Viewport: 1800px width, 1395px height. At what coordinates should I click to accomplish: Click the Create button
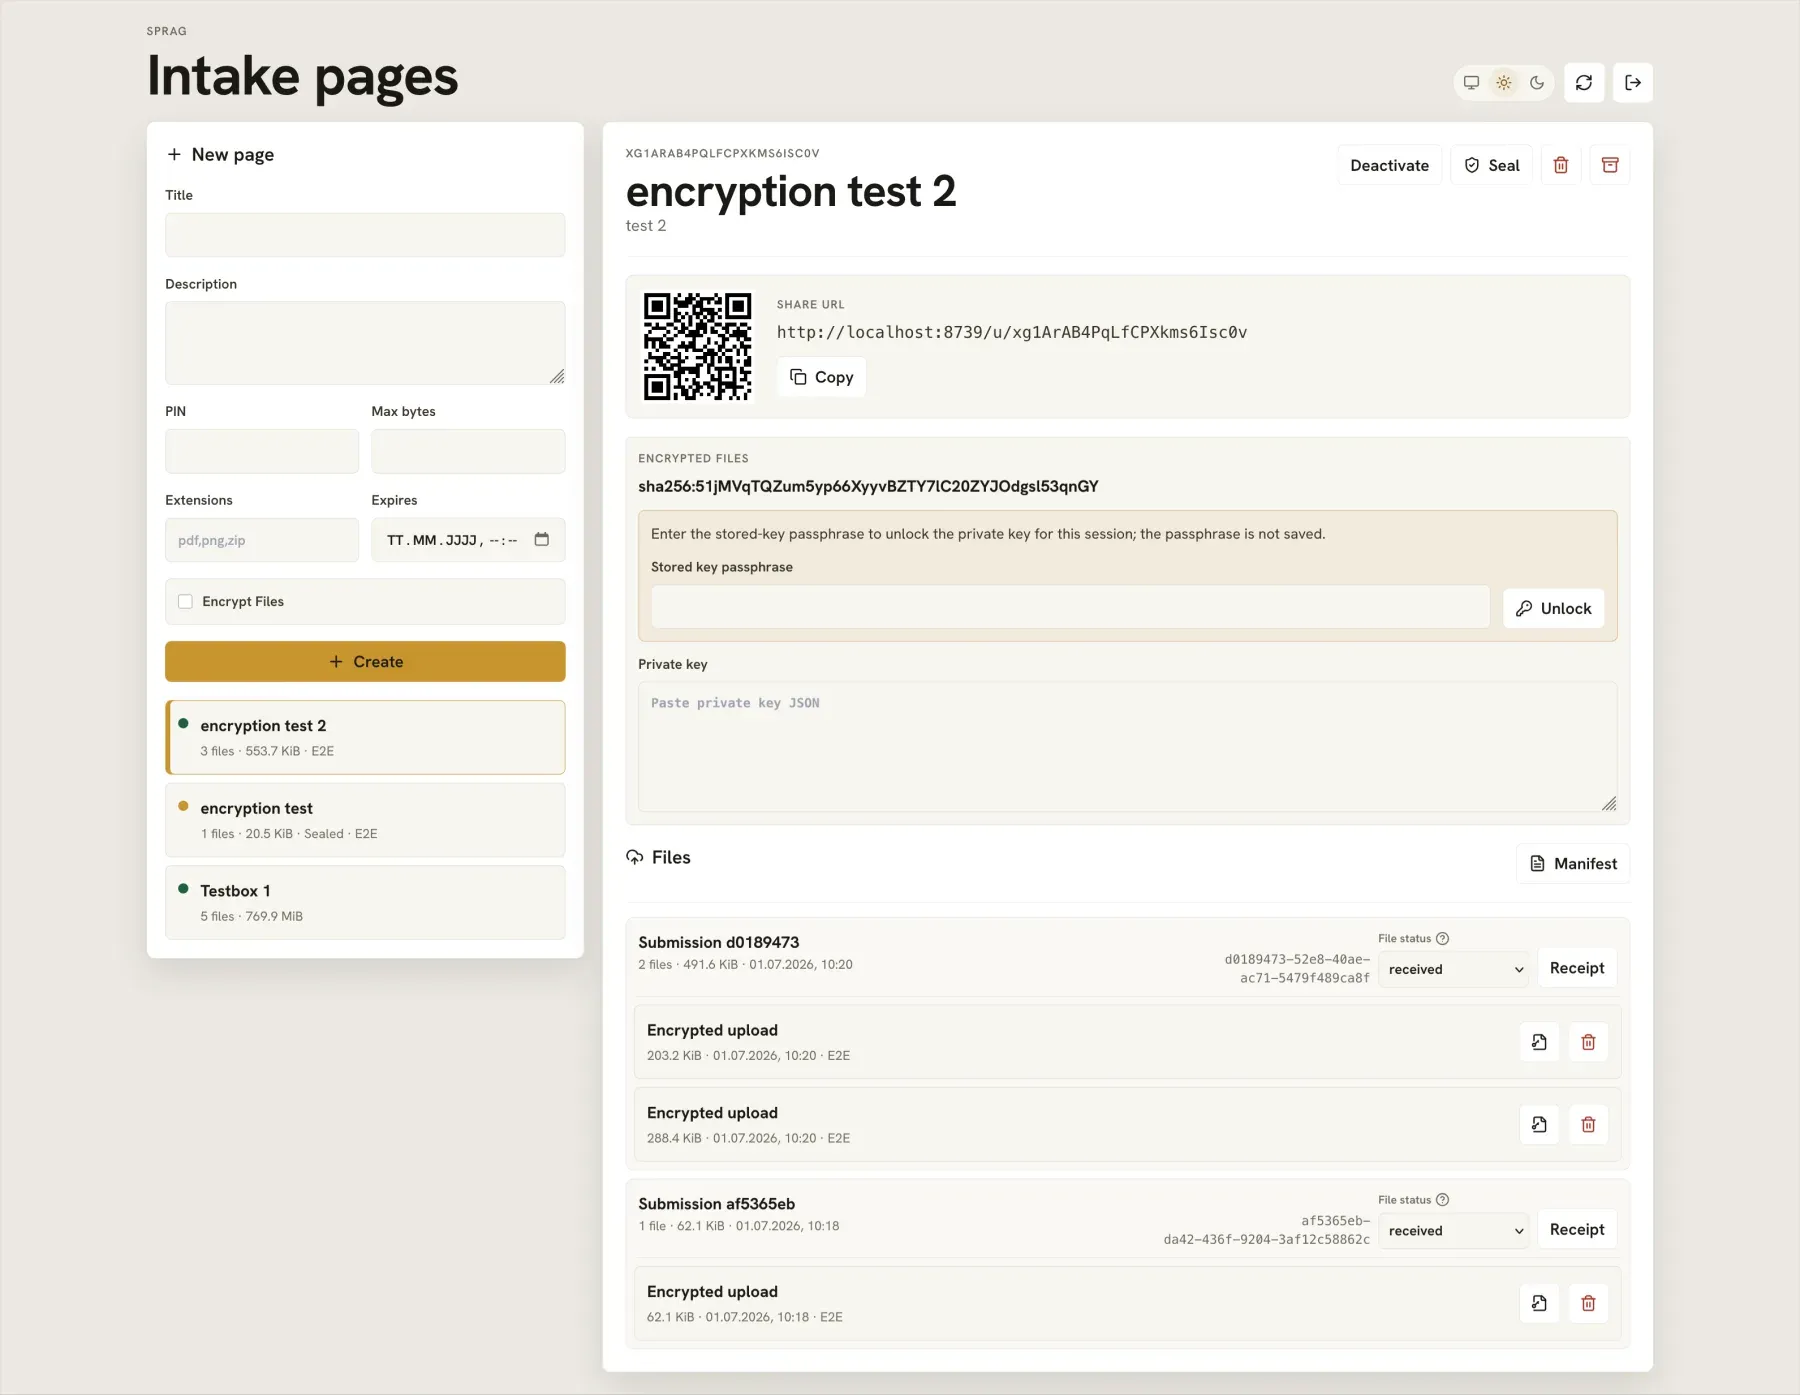coord(365,662)
